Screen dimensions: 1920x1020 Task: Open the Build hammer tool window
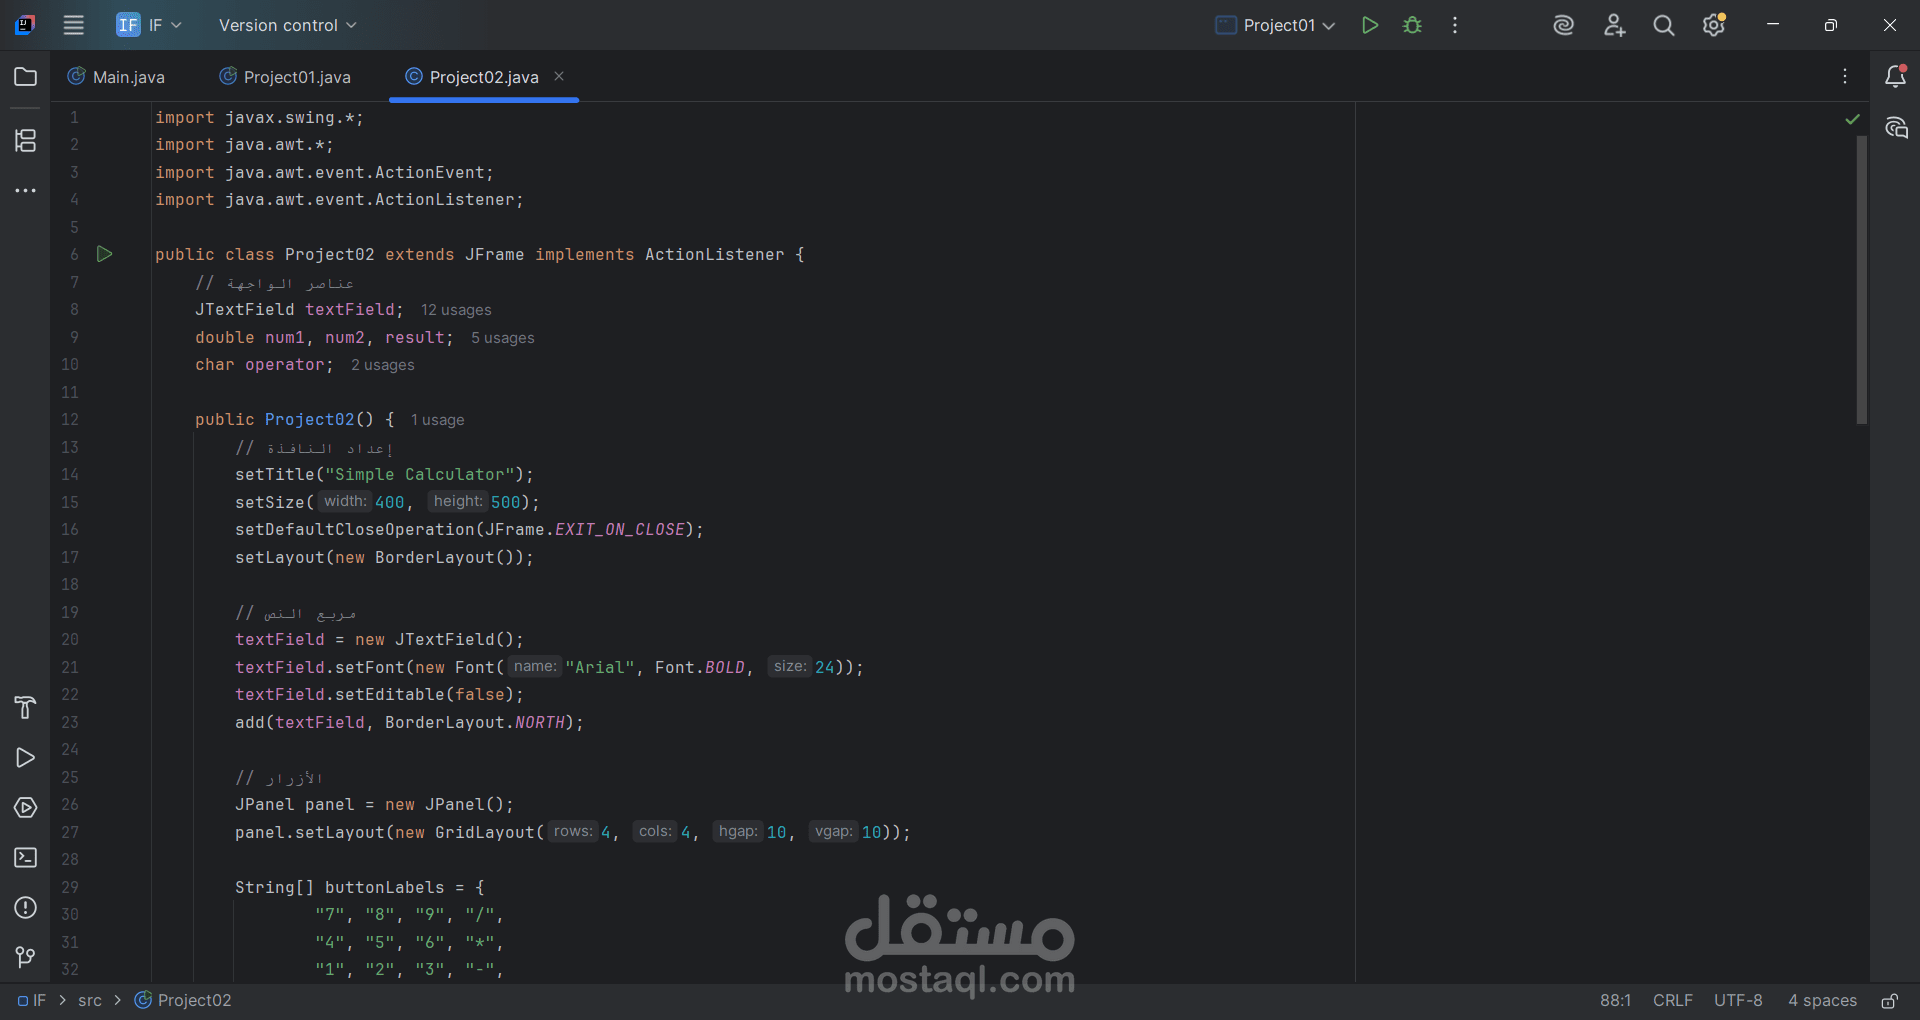pos(26,708)
